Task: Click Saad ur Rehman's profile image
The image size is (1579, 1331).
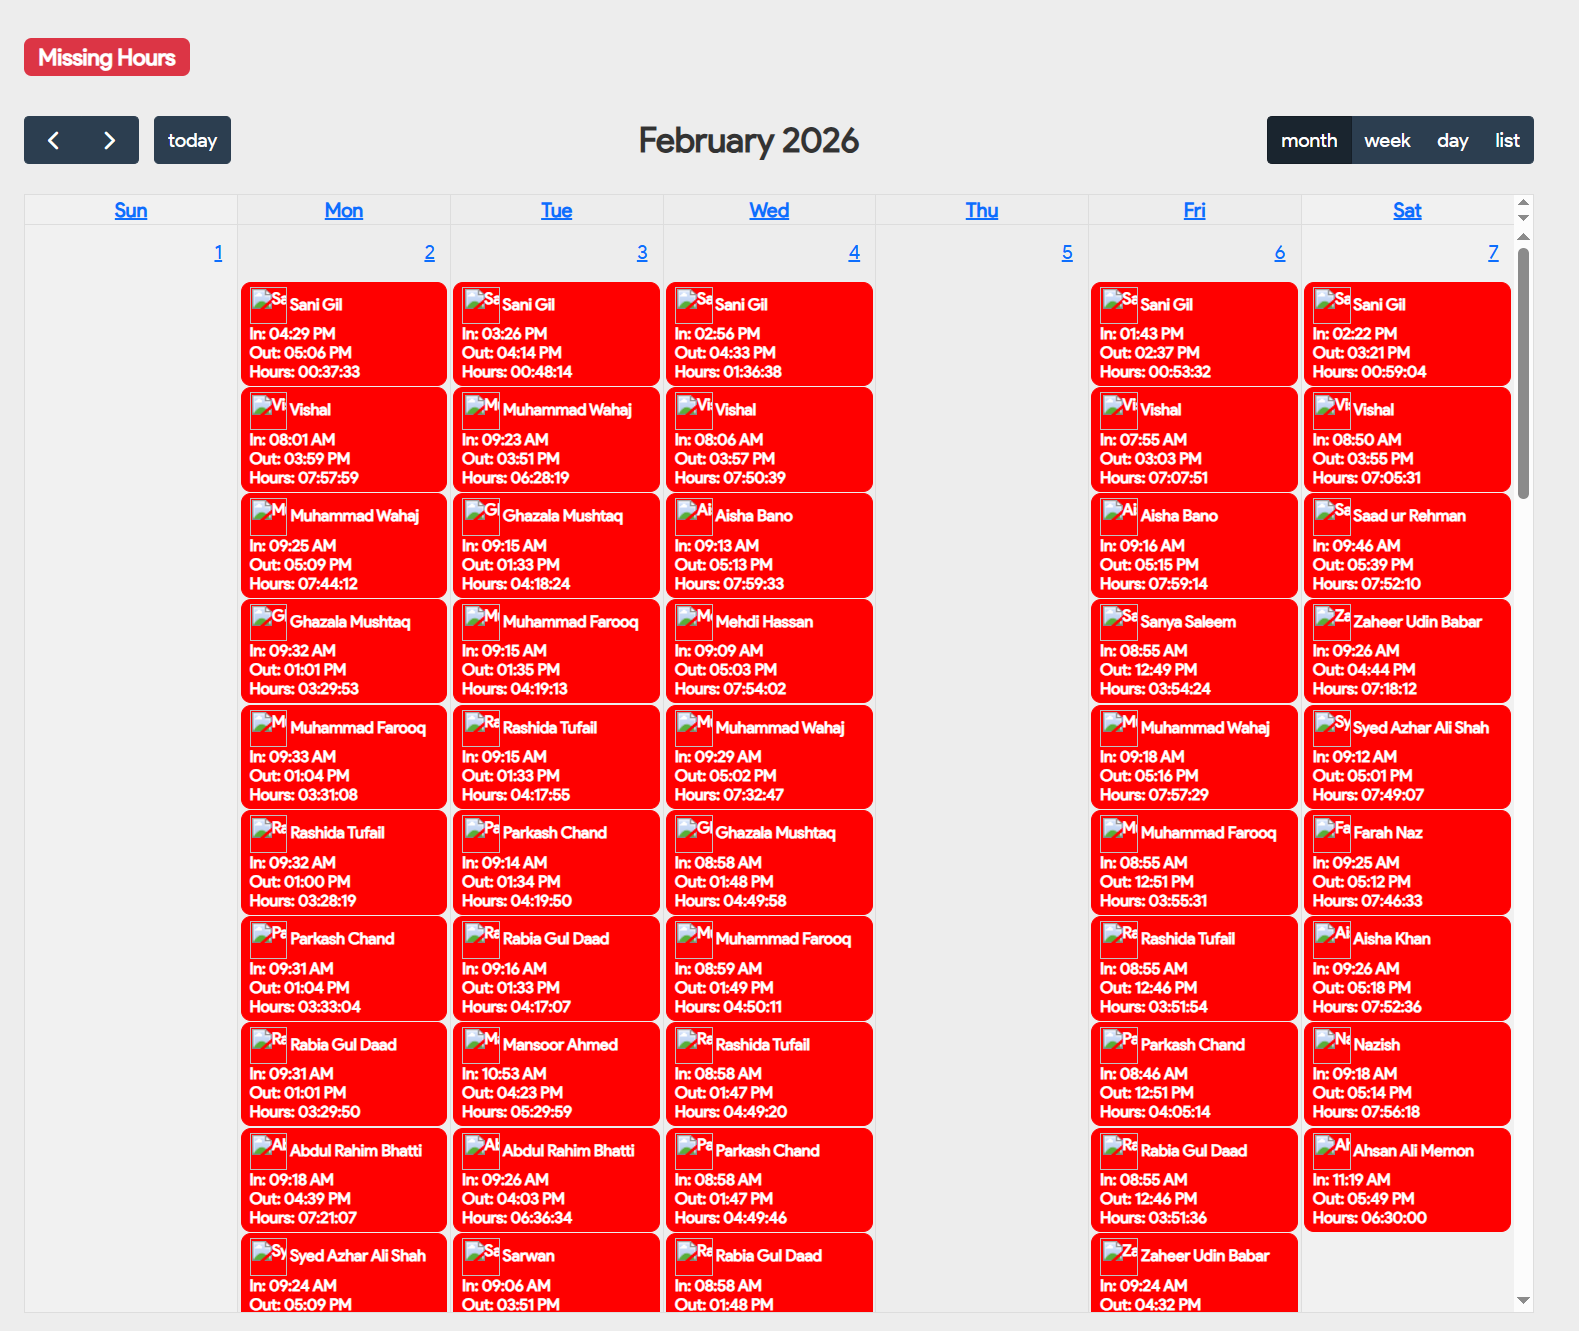Action: [1331, 512]
